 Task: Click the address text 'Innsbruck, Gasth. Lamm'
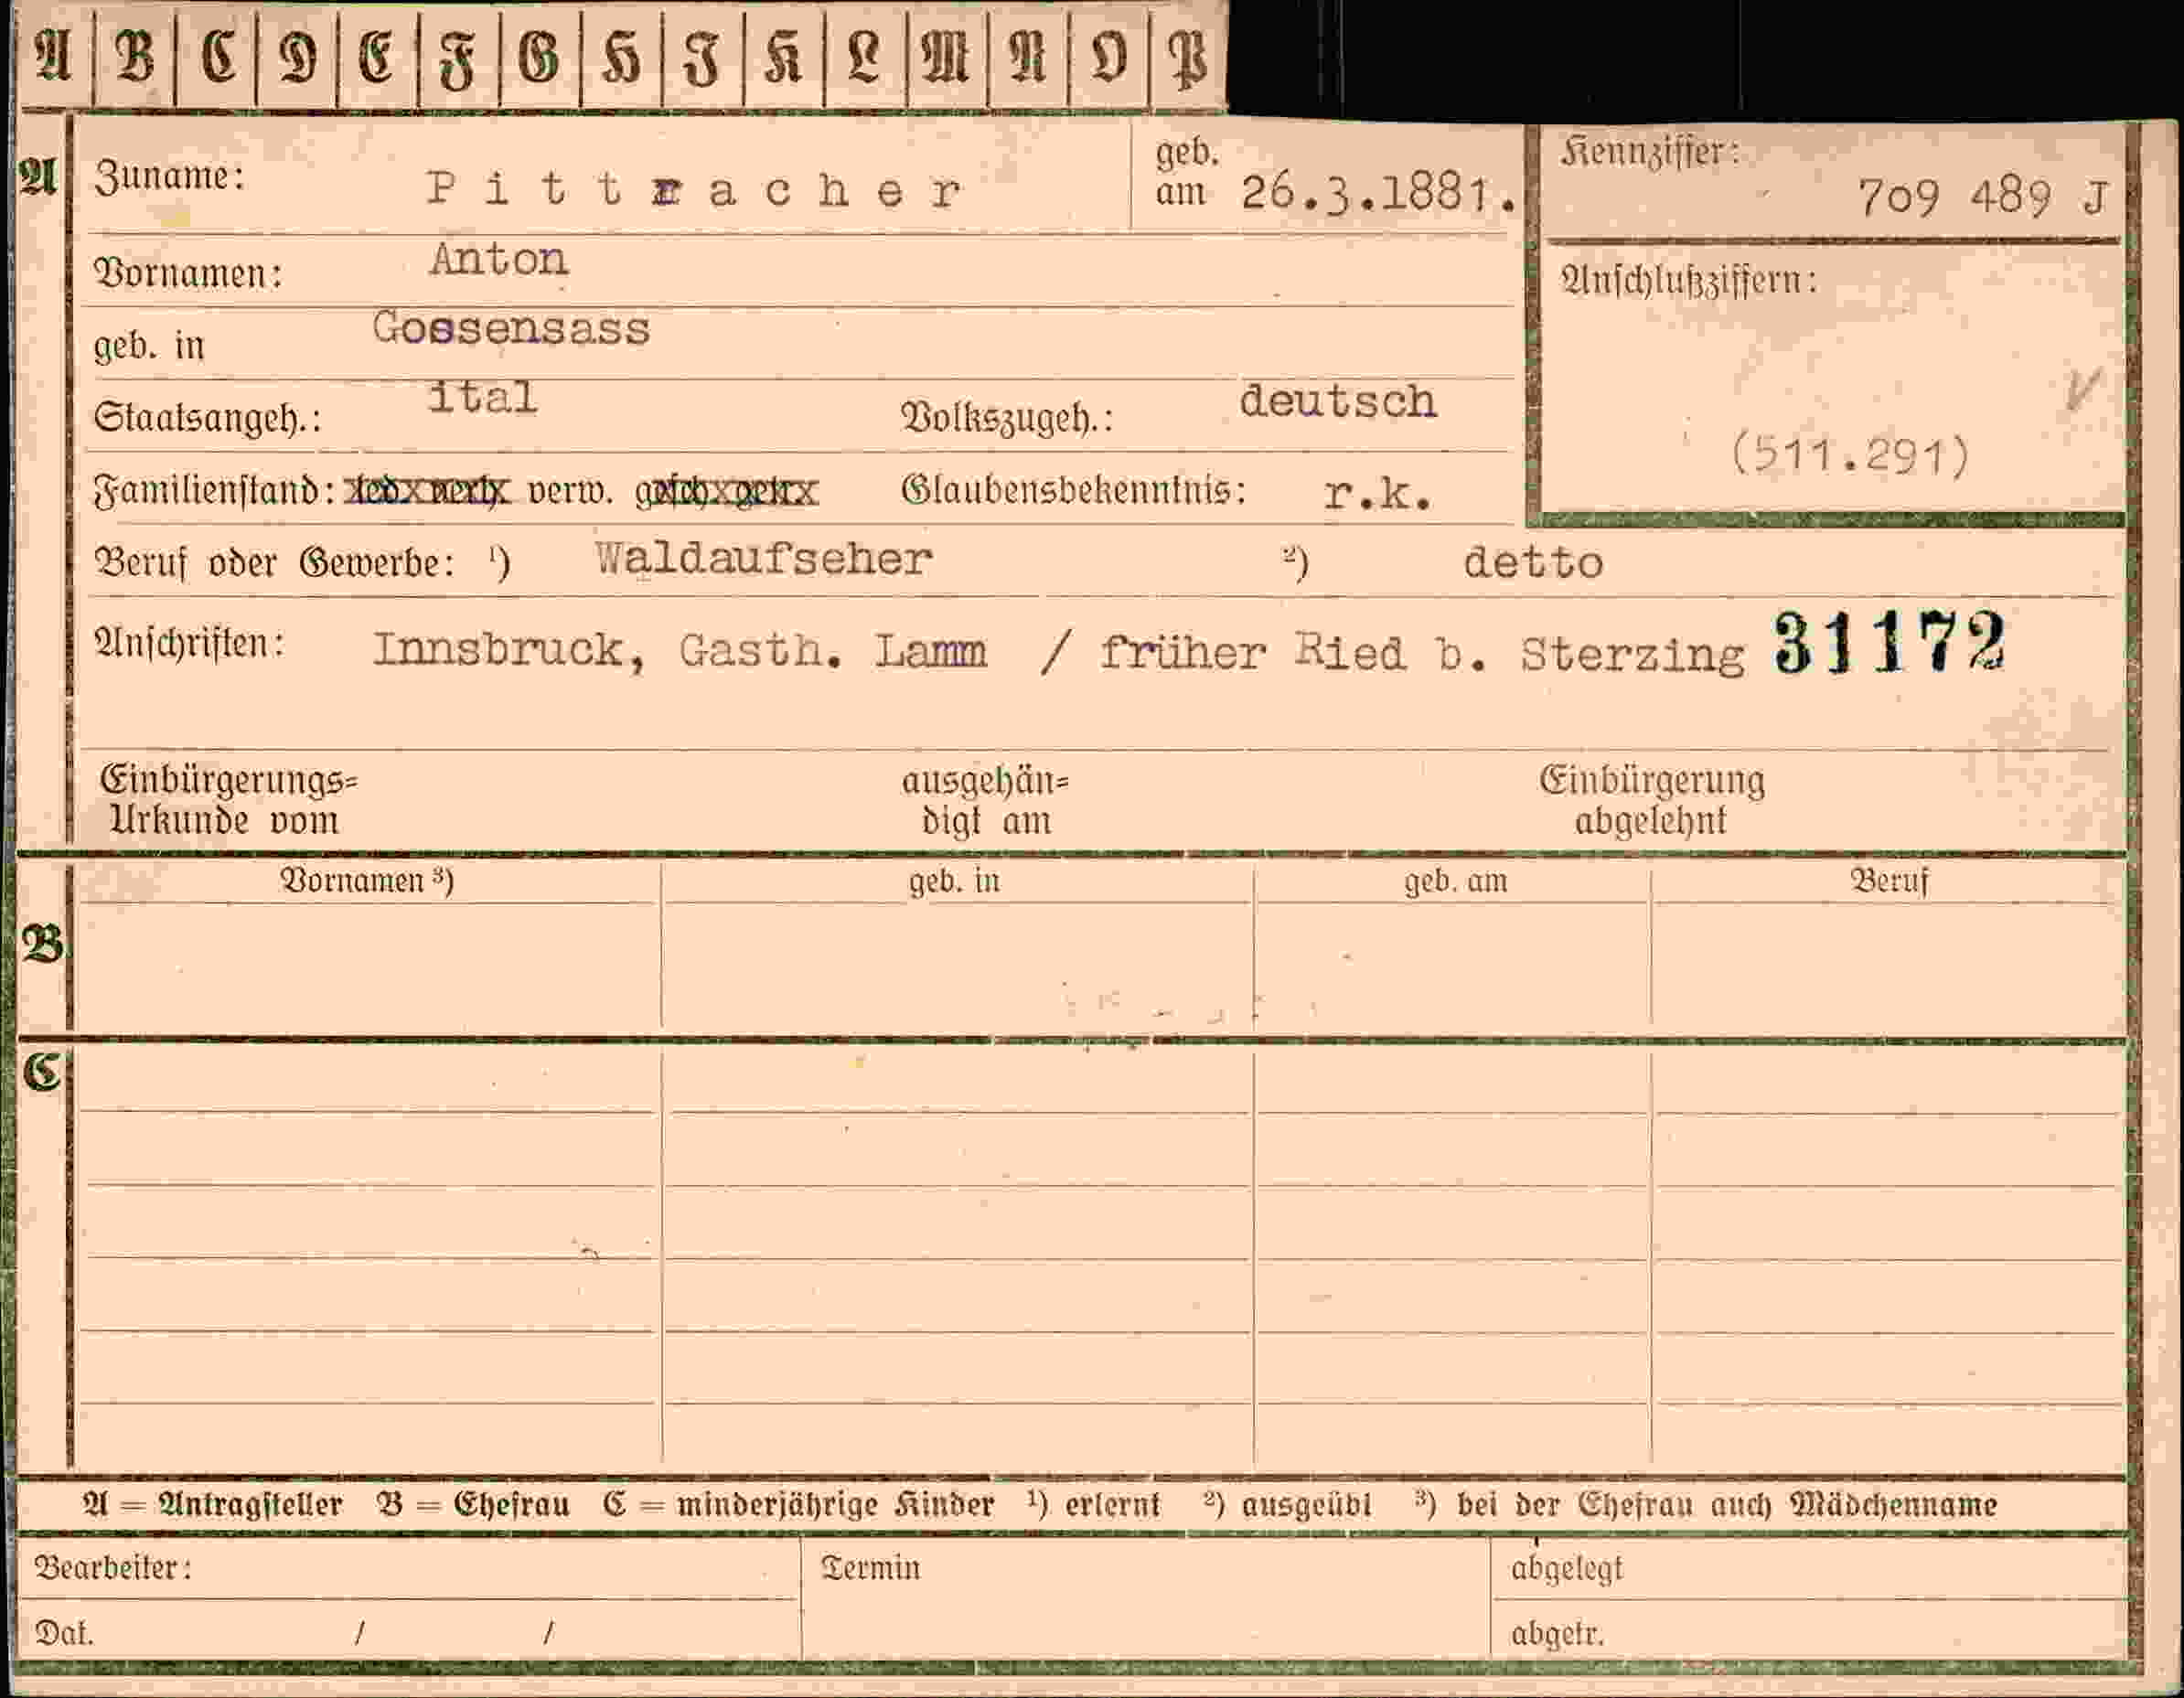(x=680, y=651)
